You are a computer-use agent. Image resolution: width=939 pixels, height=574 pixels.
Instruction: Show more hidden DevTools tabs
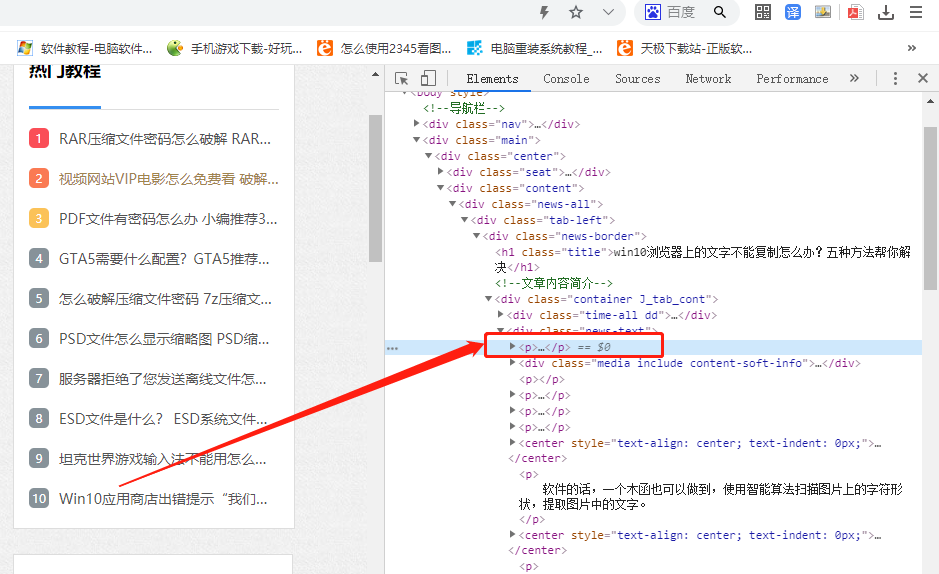[854, 79]
